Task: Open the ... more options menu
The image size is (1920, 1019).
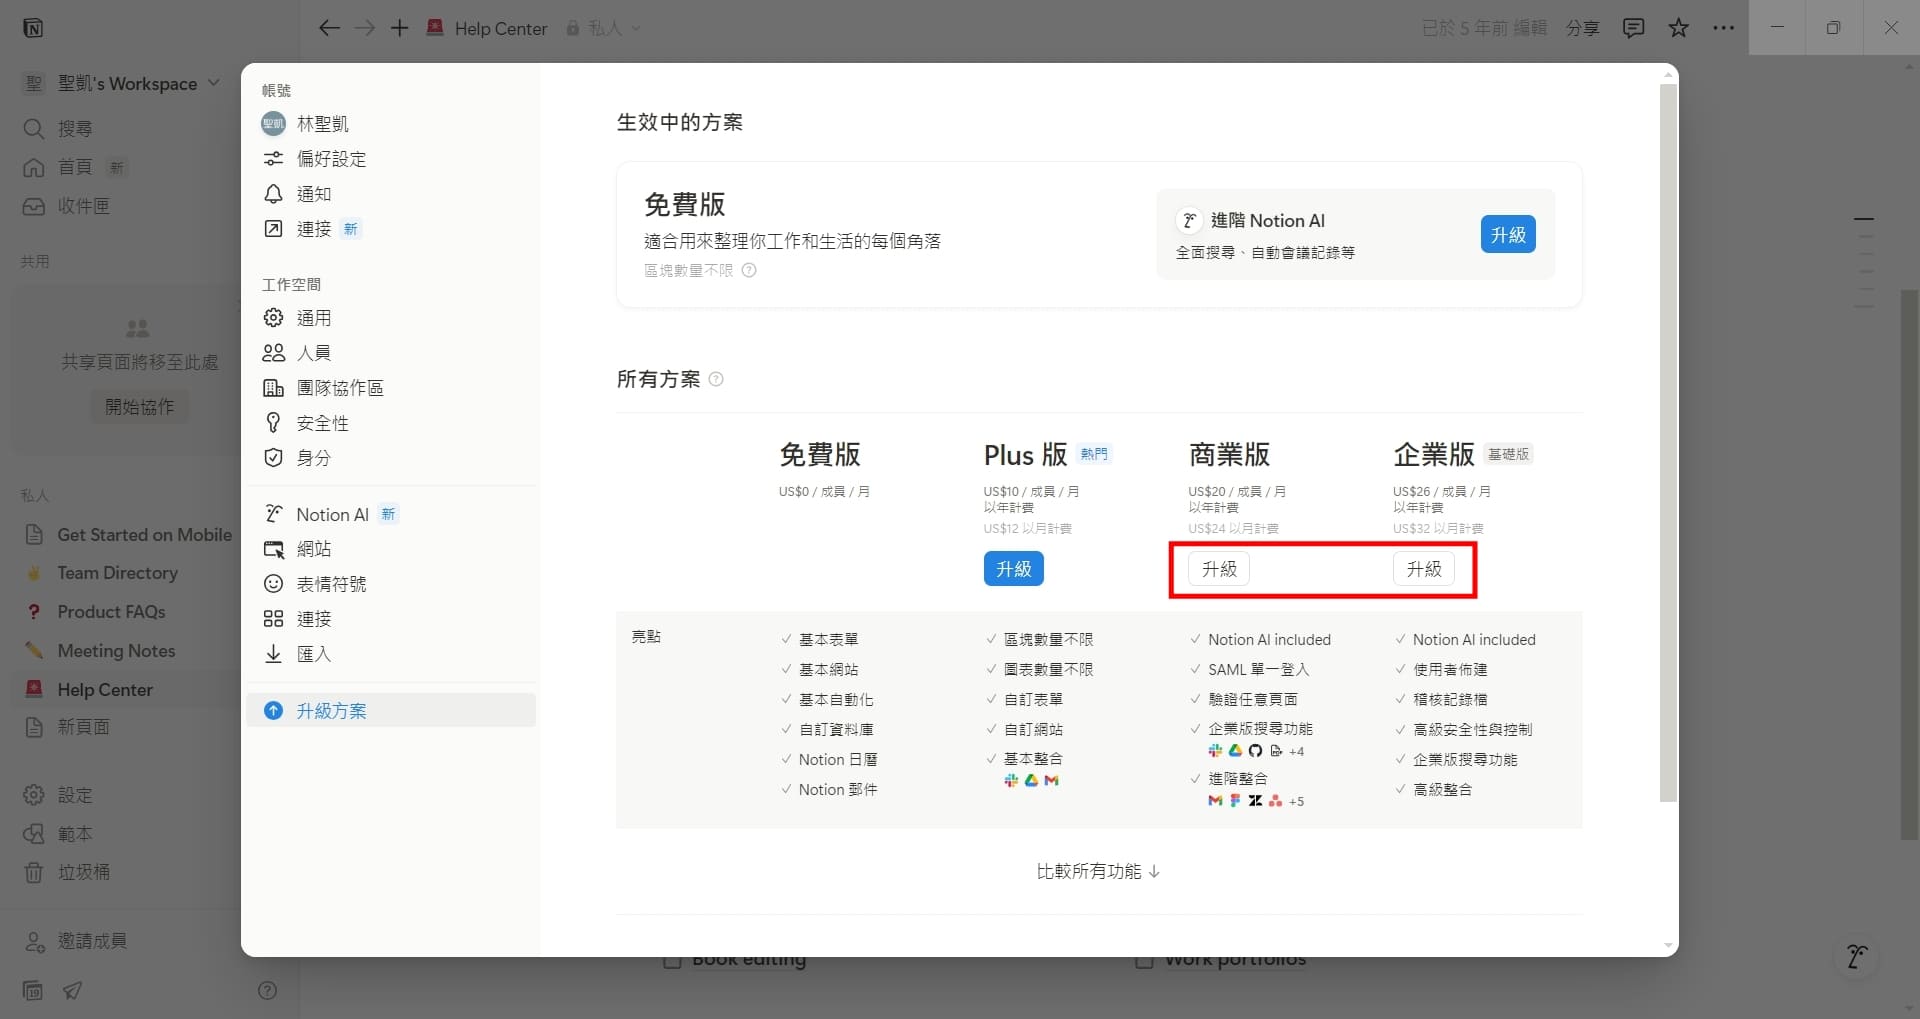Action: coord(1724,28)
